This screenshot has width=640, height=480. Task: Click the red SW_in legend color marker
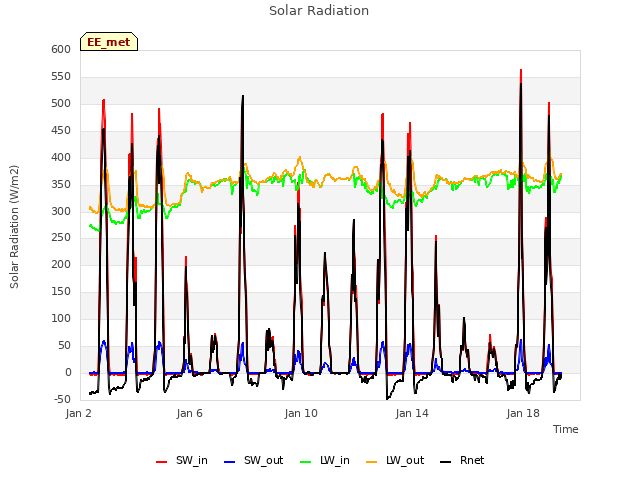point(162,462)
